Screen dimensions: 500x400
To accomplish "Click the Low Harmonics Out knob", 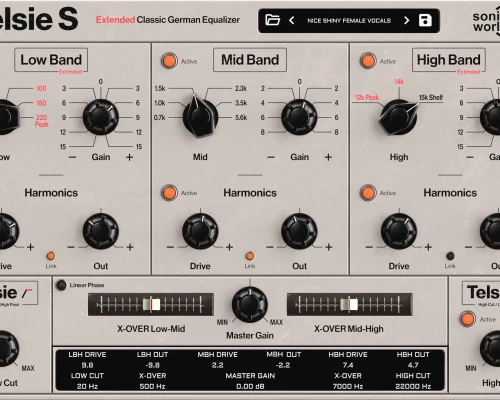I will pos(101,231).
